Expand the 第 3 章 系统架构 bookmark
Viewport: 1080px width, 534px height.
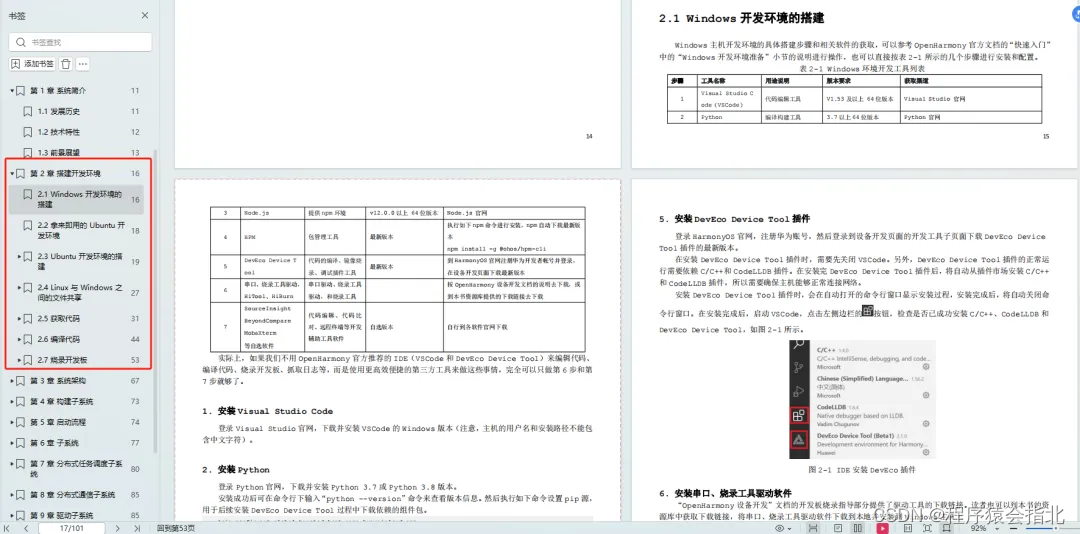pos(12,380)
